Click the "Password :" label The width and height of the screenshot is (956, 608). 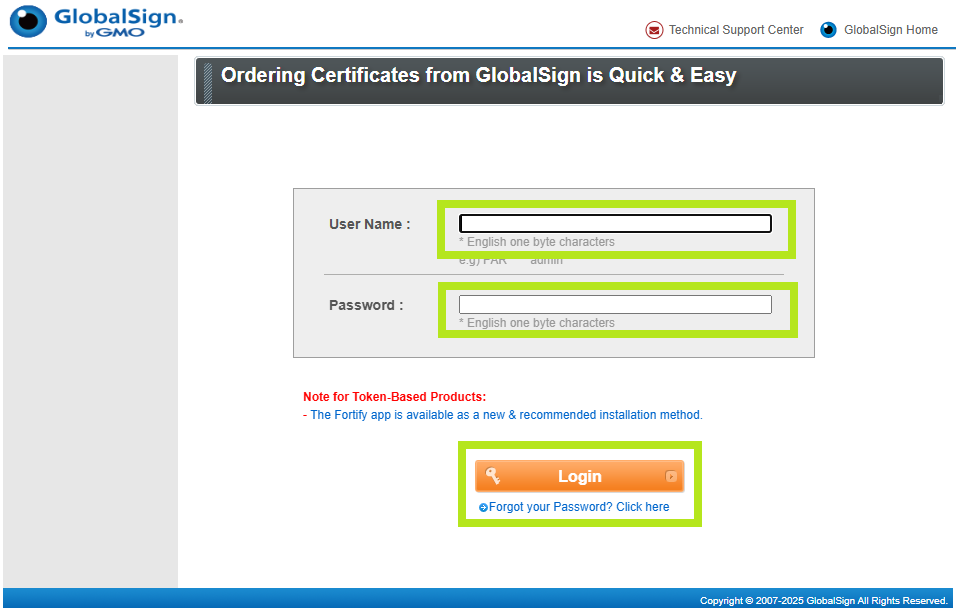366,305
